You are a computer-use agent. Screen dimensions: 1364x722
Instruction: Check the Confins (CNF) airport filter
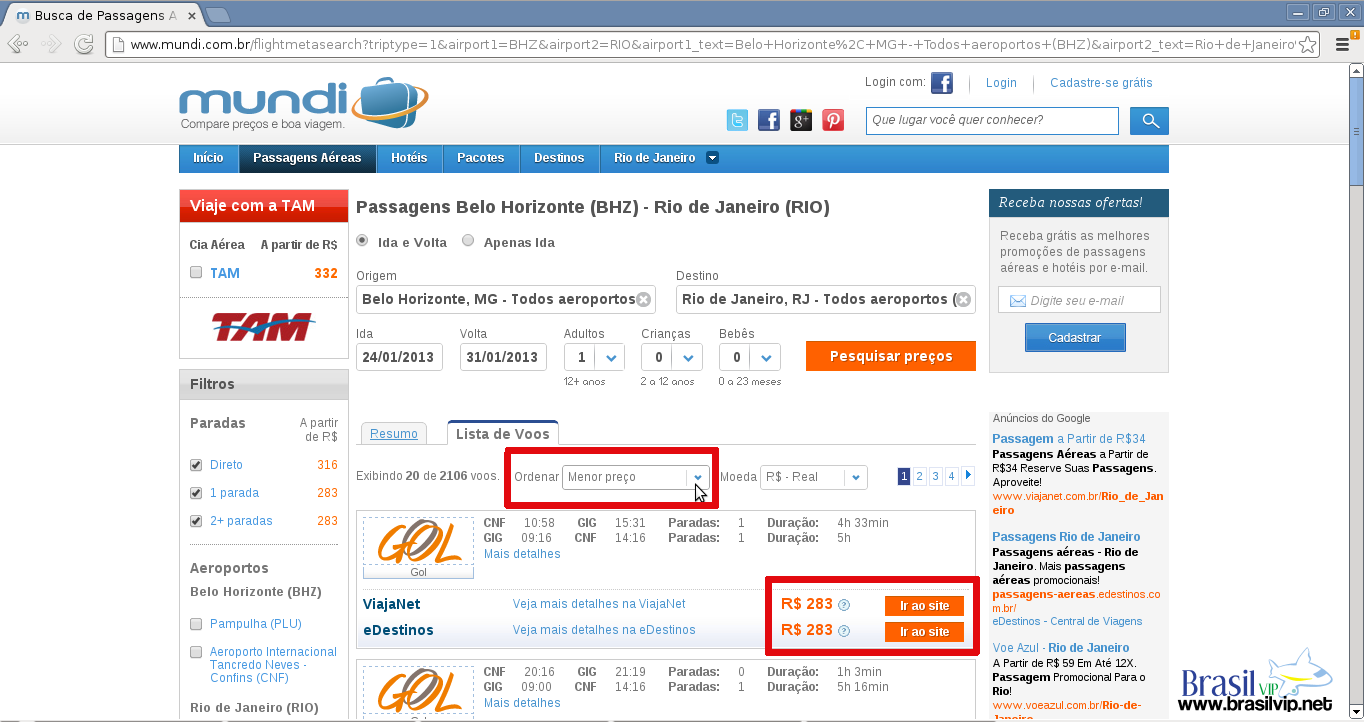click(x=196, y=652)
